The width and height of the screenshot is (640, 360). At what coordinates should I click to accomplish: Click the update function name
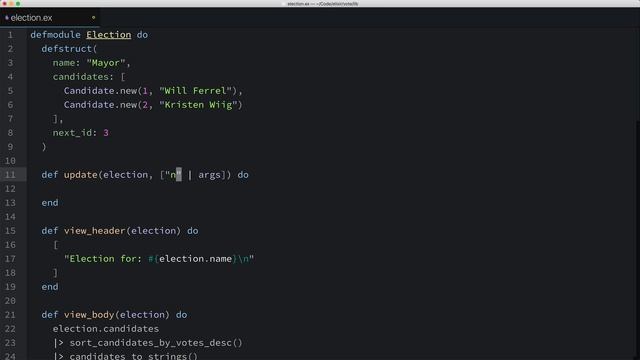tap(80, 175)
